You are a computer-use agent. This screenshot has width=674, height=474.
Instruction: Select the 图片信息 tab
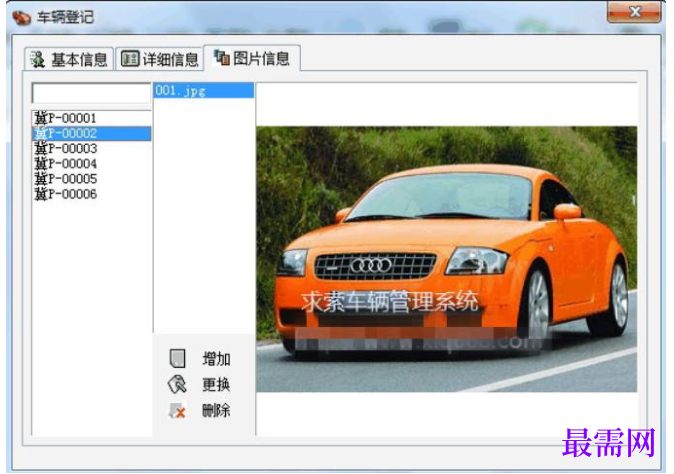point(252,58)
